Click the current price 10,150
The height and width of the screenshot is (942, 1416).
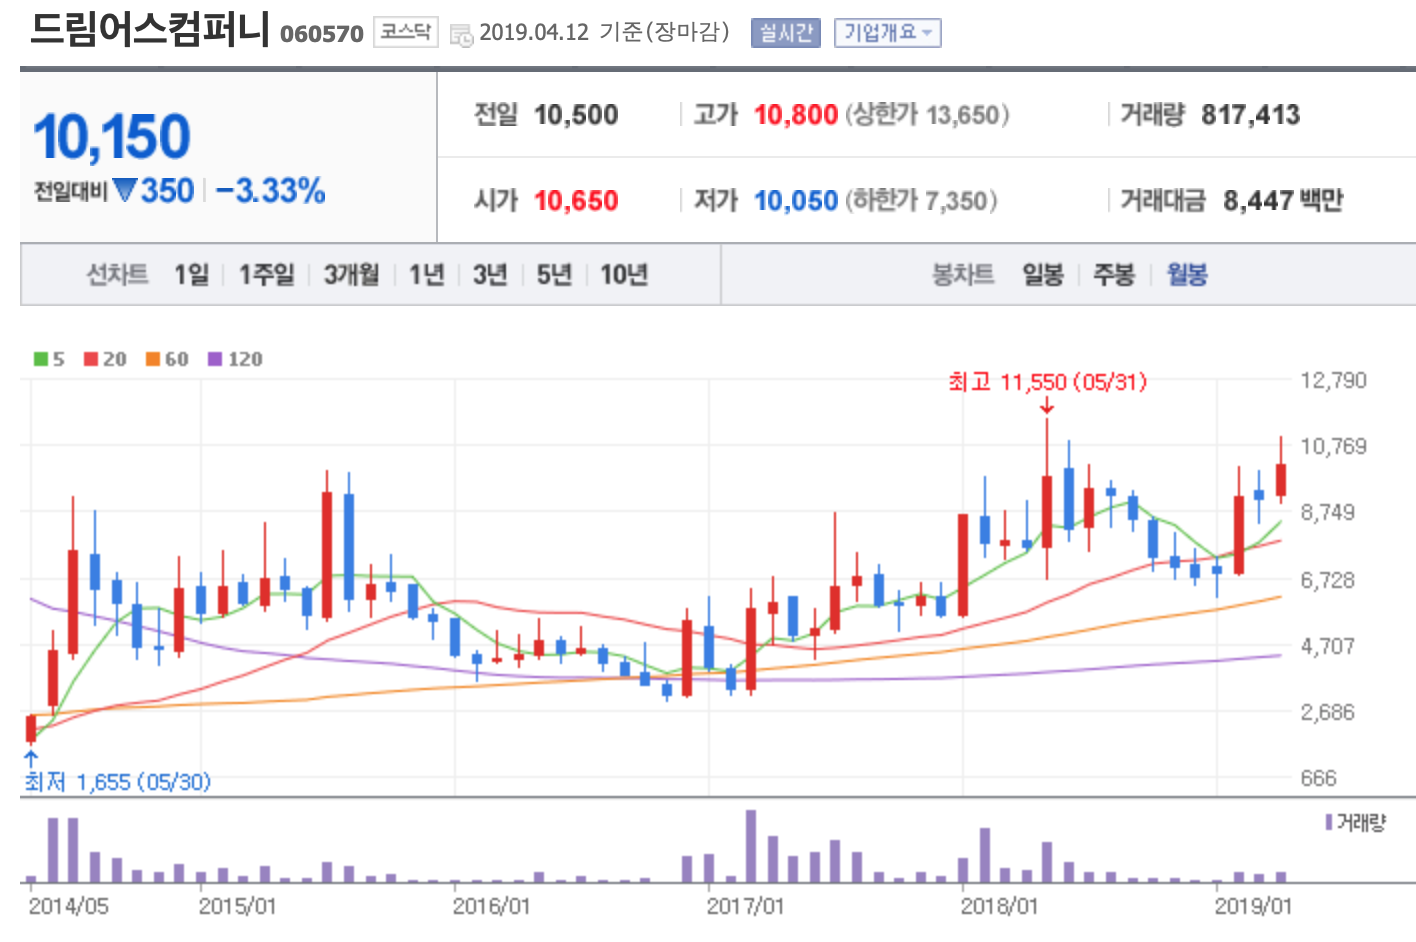(x=112, y=137)
